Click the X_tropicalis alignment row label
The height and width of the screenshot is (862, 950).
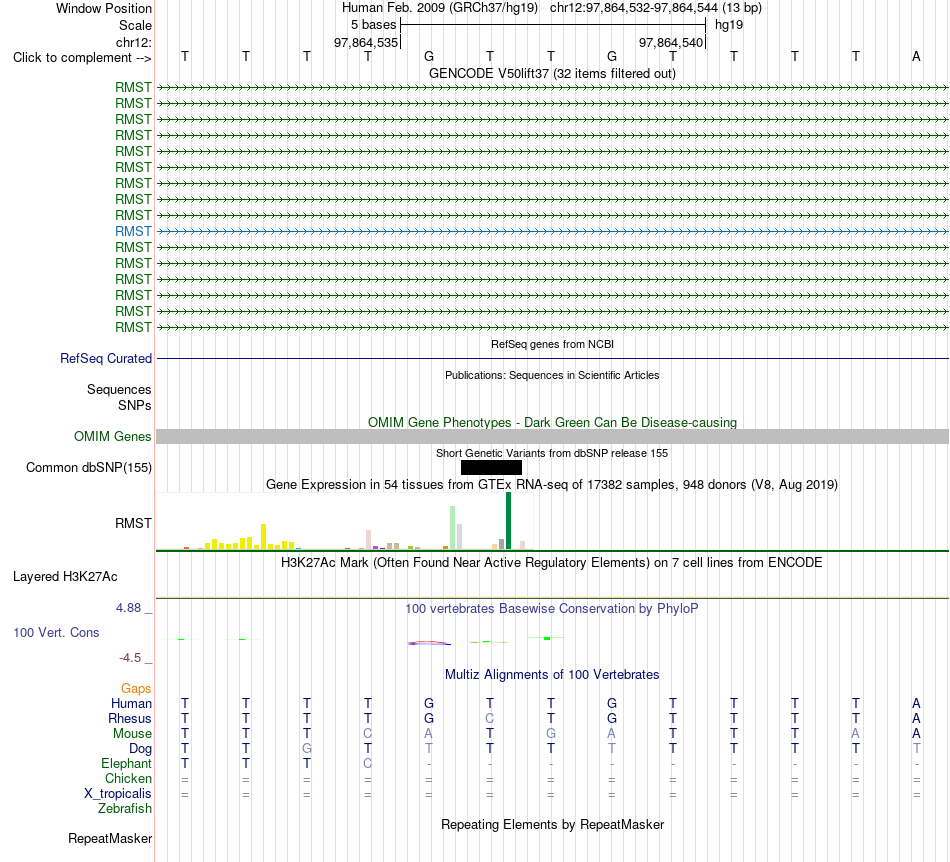click(118, 794)
